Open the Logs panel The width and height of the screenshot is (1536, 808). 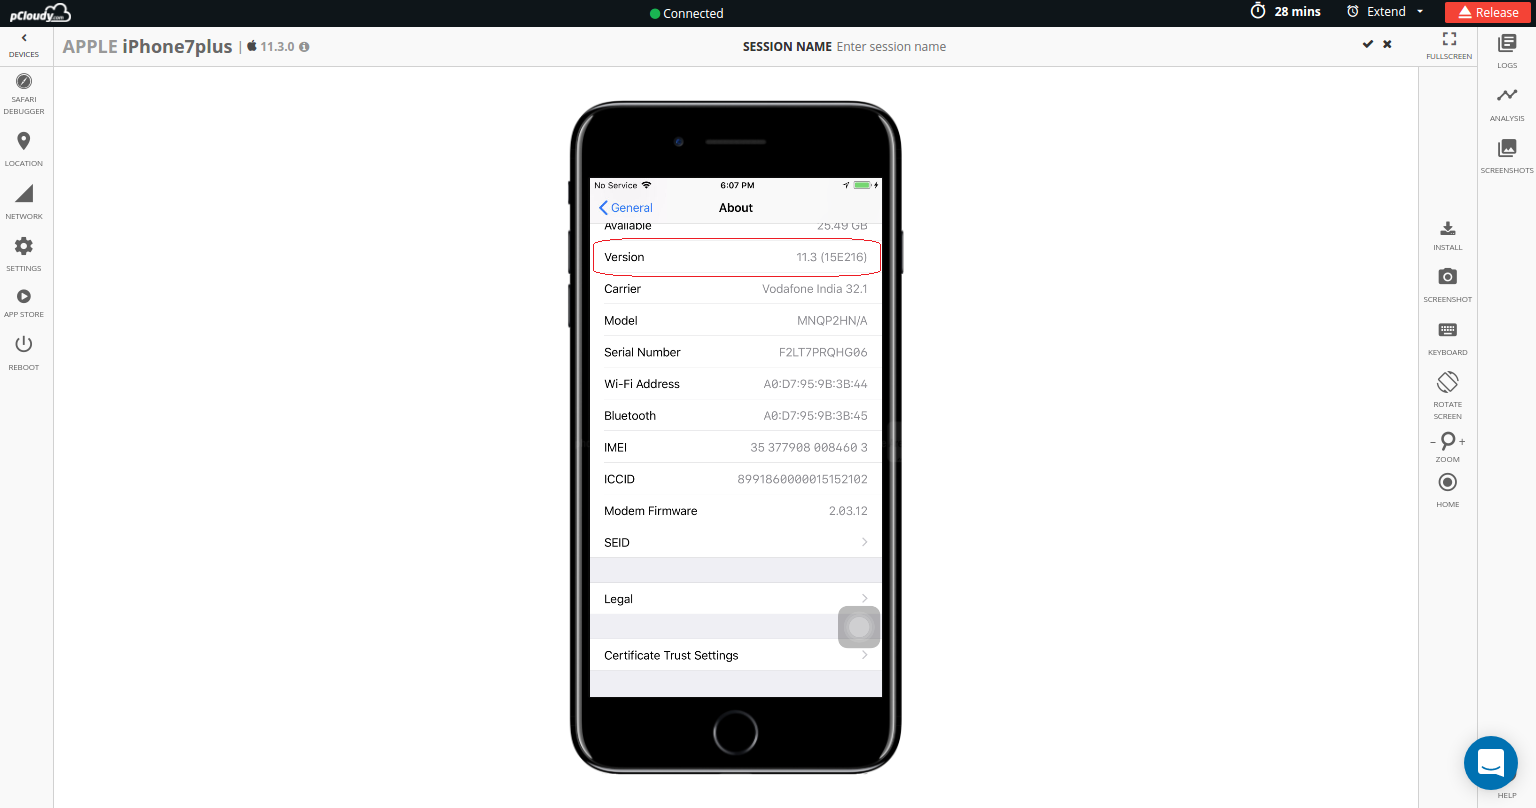1507,50
